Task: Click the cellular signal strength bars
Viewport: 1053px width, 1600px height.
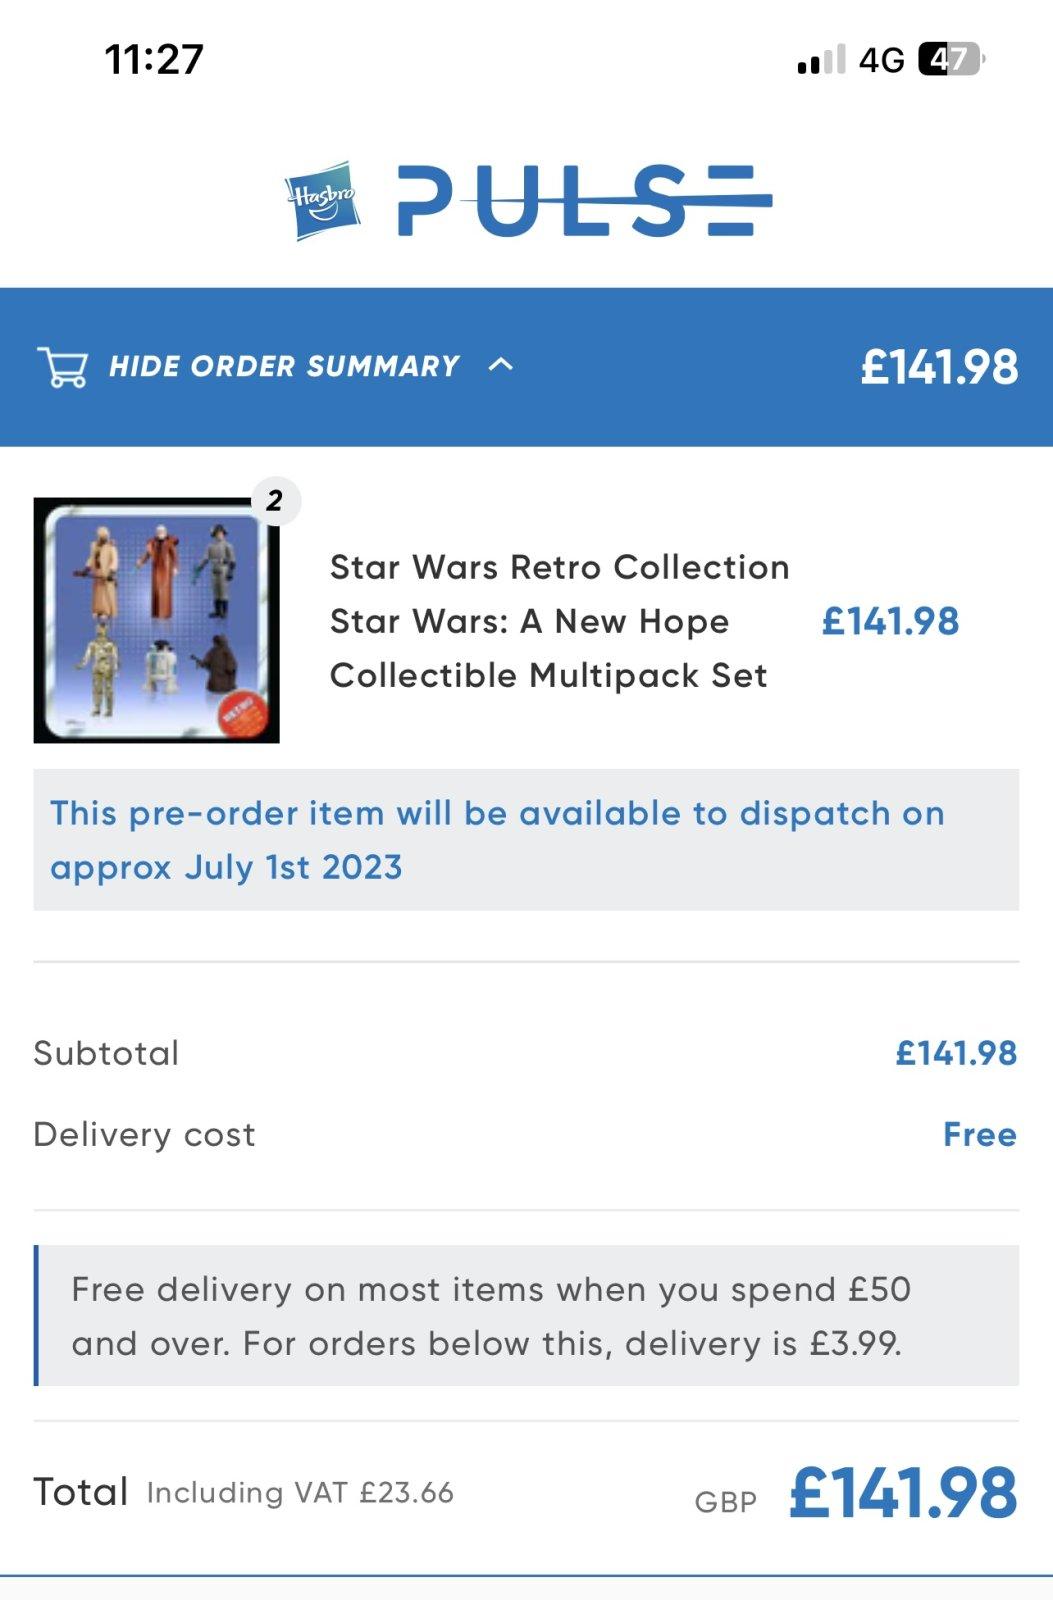Action: coord(821,61)
